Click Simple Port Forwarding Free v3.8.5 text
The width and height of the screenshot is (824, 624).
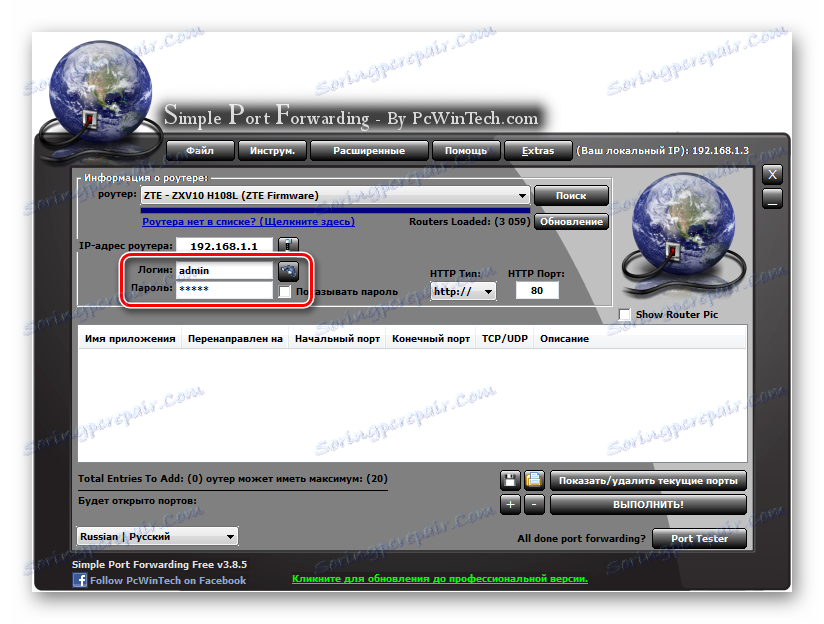[x=159, y=564]
